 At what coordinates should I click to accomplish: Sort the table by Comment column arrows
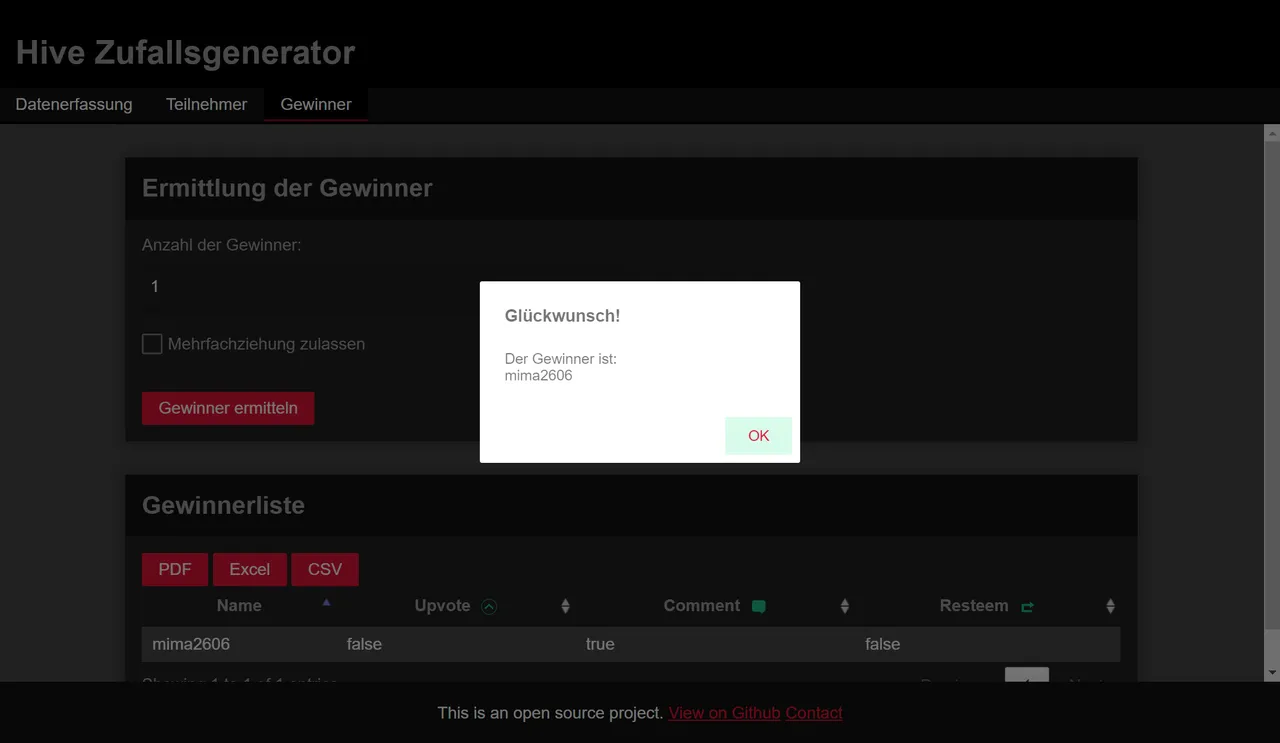tap(844, 606)
